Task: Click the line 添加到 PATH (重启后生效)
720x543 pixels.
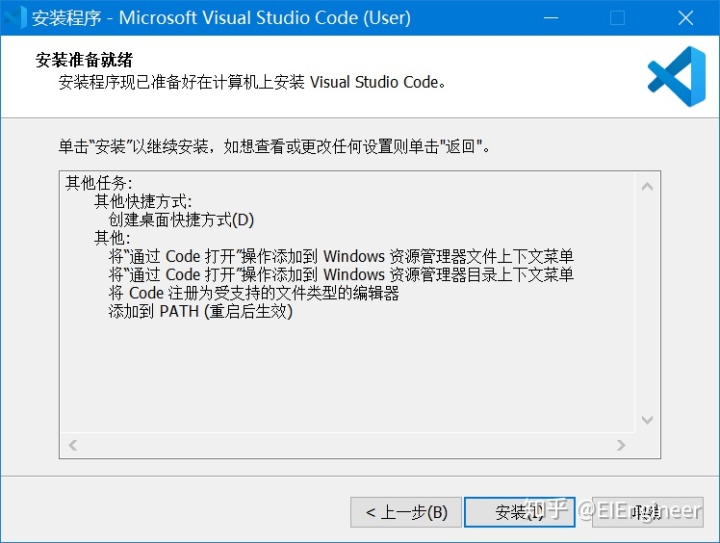Action: pos(201,311)
